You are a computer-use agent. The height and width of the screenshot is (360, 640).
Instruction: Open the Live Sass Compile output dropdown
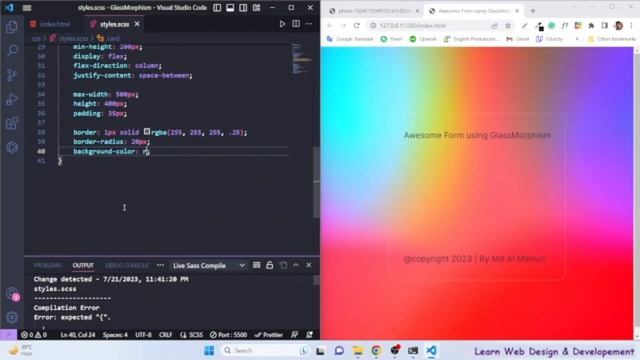point(208,265)
